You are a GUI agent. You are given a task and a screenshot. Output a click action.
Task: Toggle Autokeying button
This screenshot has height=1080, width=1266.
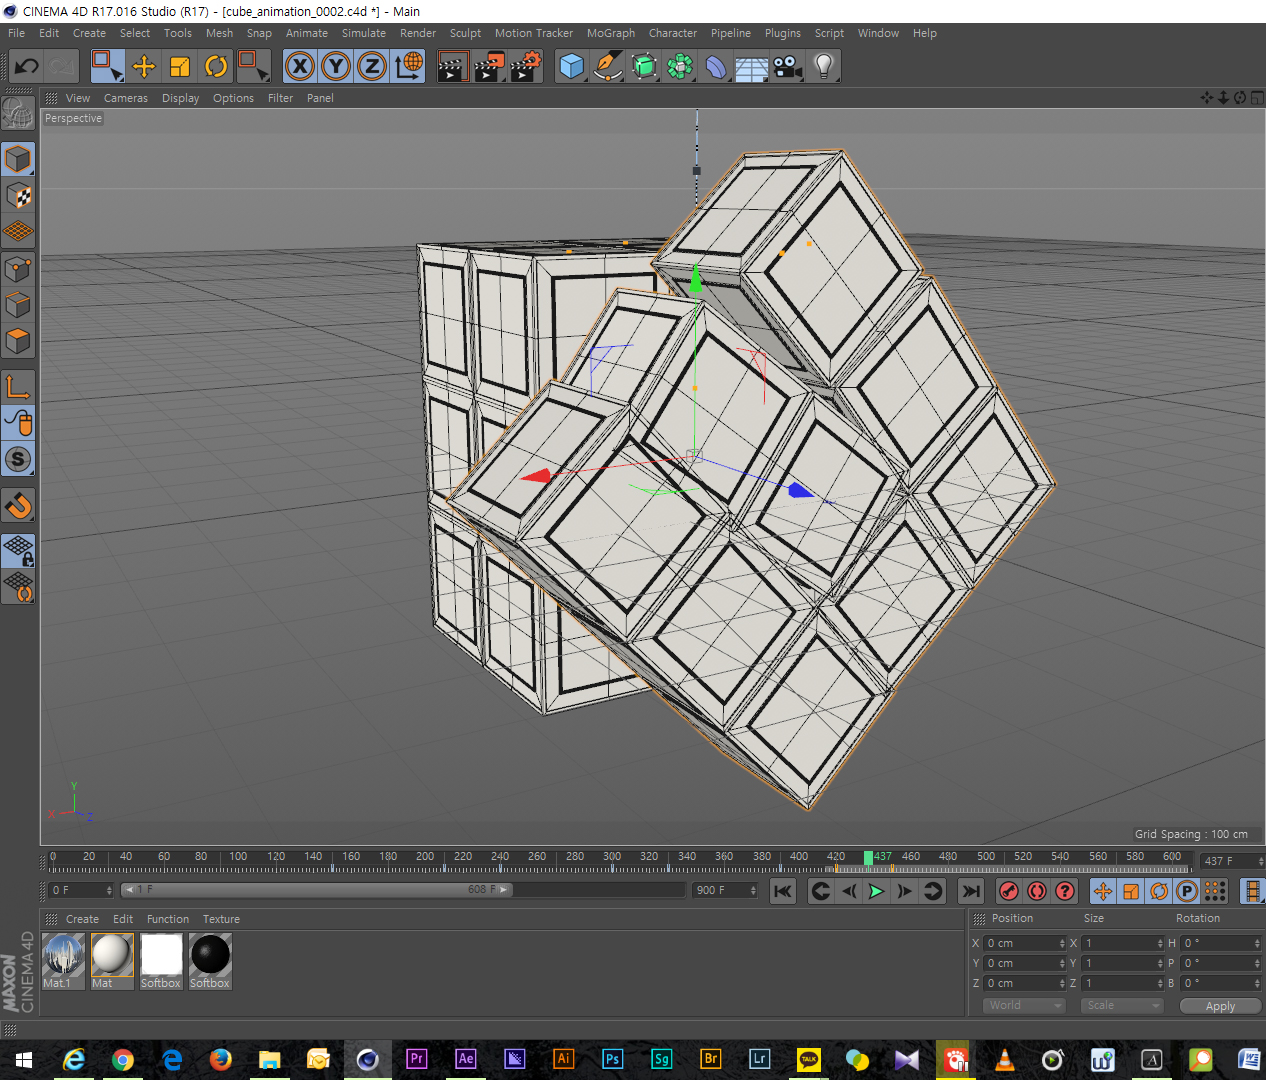coord(1037,891)
